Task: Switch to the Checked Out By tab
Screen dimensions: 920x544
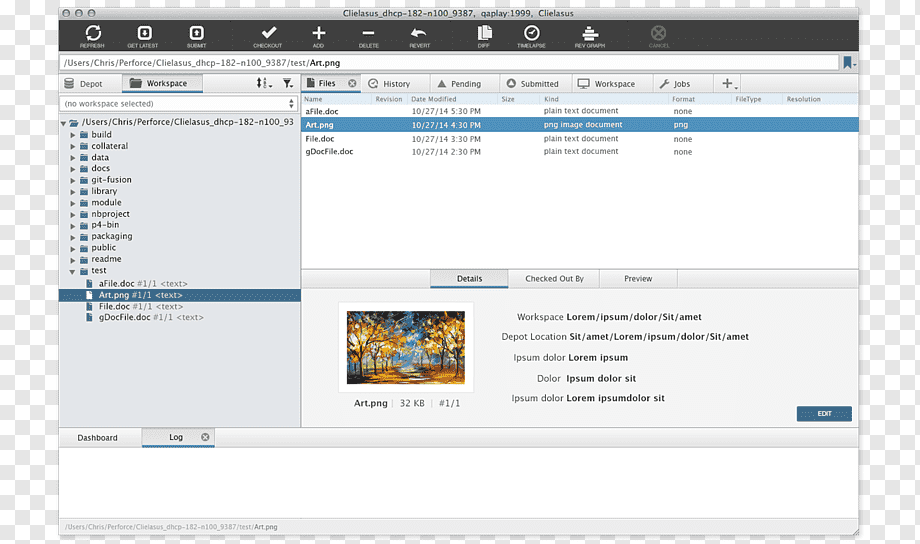Action: tap(554, 279)
